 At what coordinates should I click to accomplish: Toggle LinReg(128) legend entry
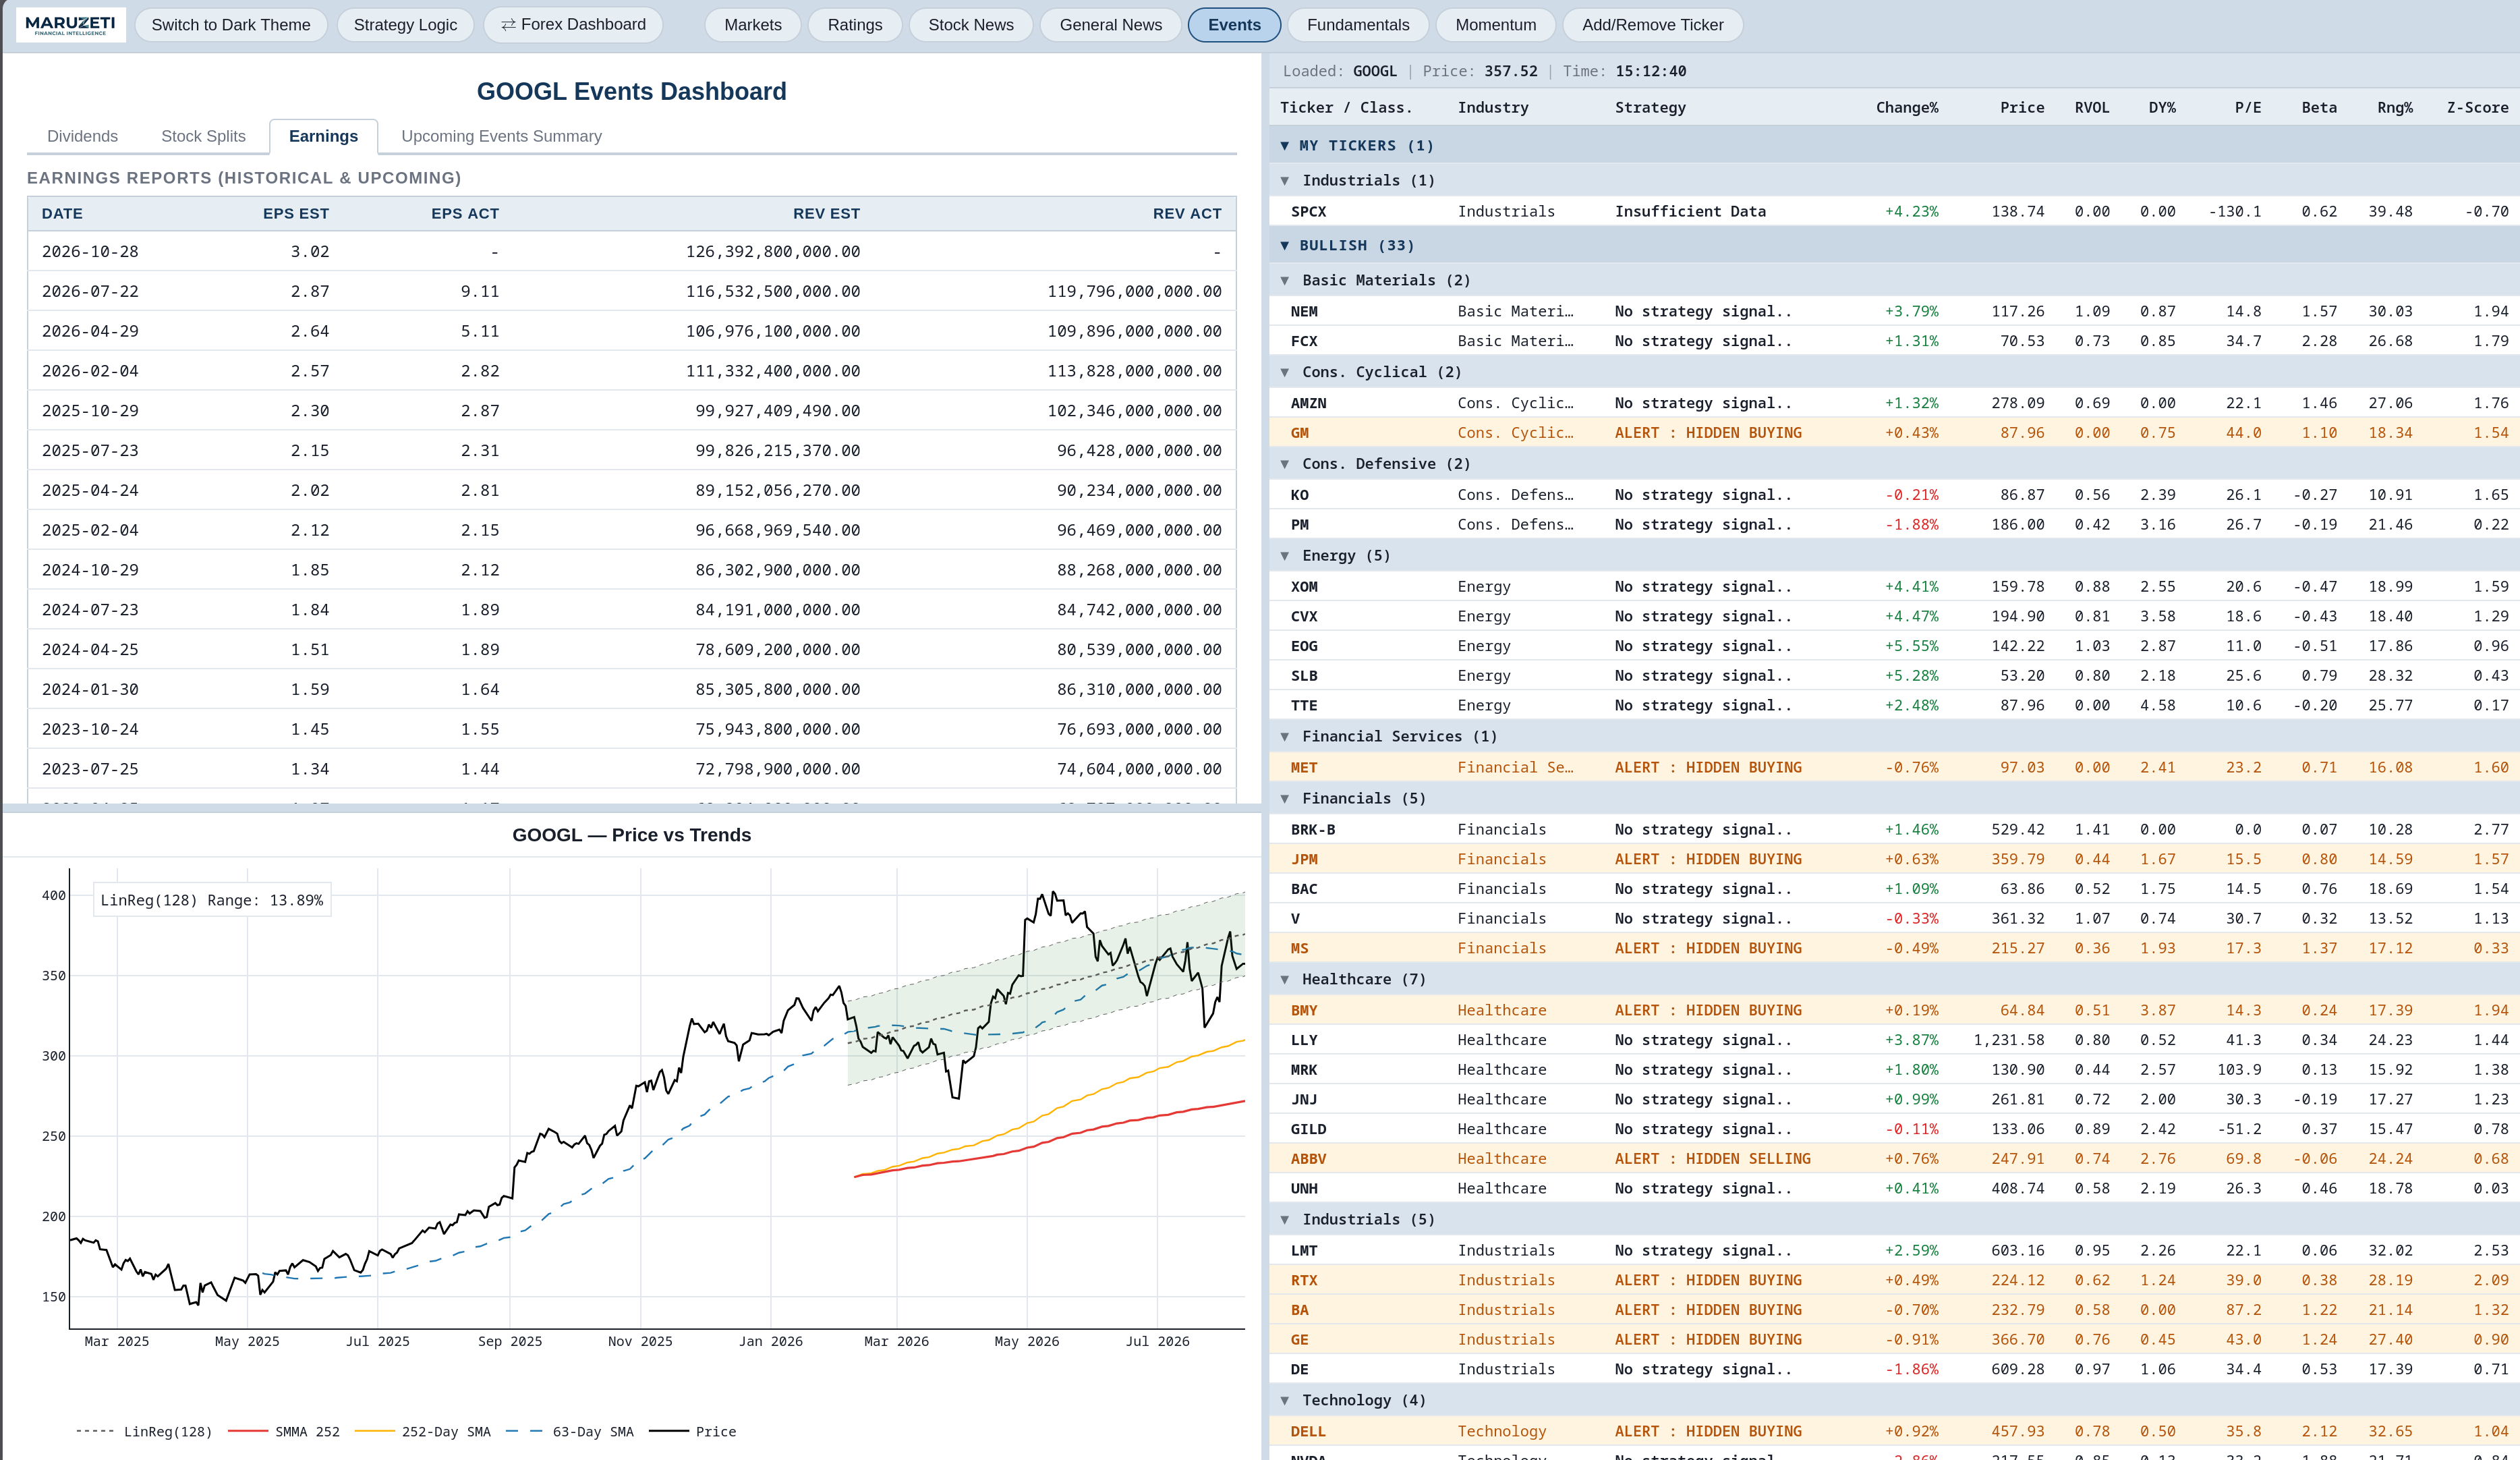144,1432
